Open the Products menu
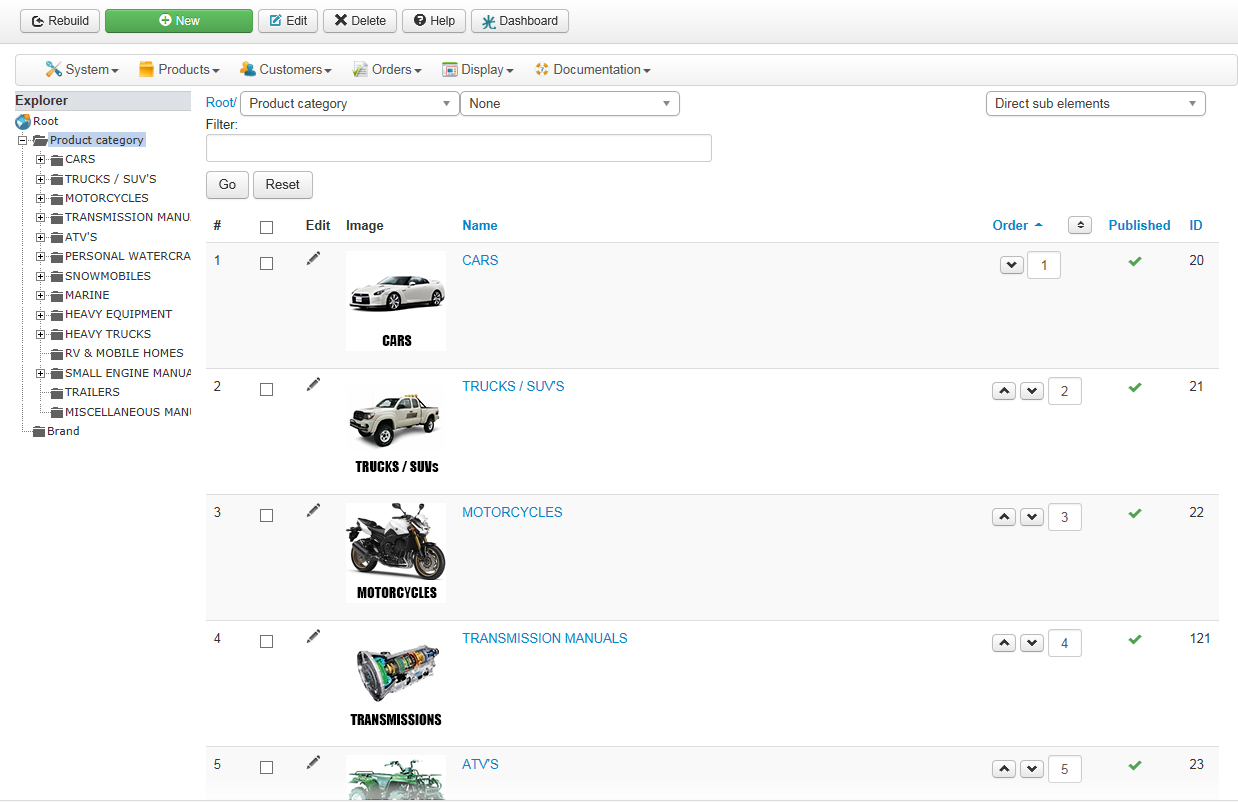This screenshot has width=1238, height=802. (x=179, y=70)
